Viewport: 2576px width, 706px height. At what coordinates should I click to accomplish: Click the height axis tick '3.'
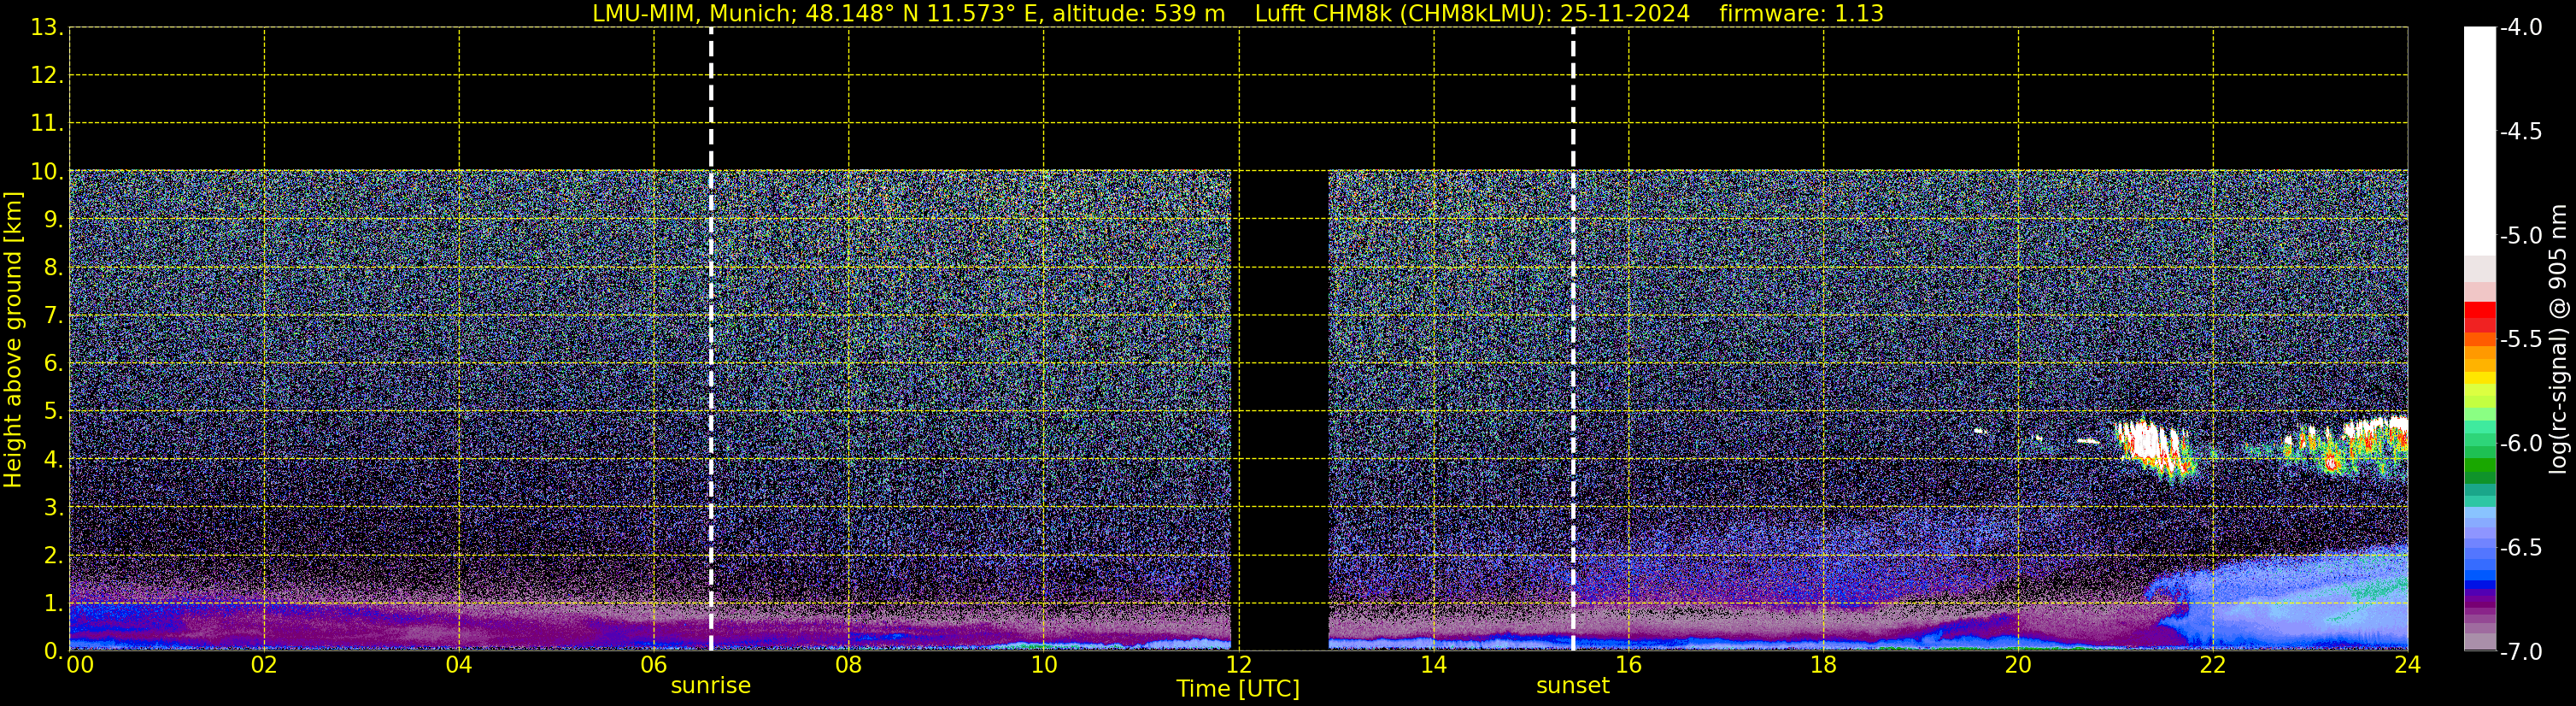tap(53, 508)
